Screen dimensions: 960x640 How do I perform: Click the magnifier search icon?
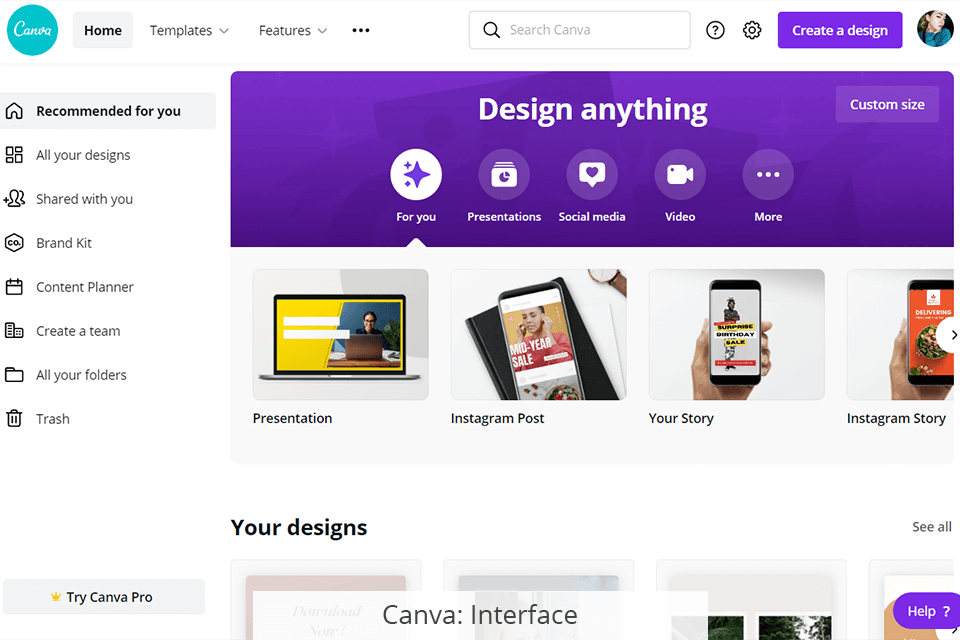(491, 30)
